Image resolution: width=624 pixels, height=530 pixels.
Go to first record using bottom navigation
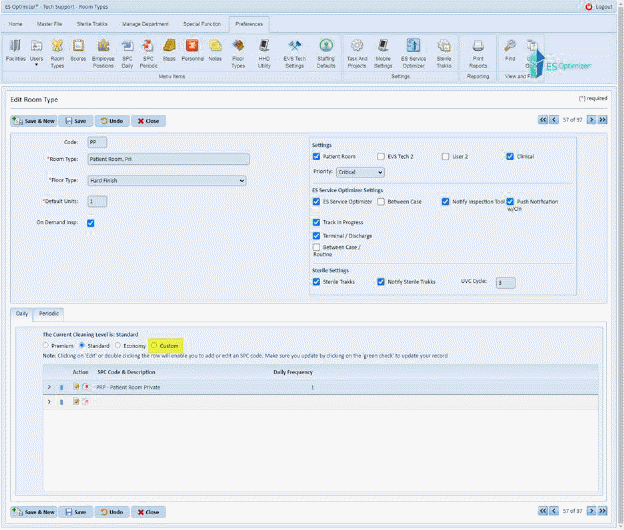tap(543, 511)
